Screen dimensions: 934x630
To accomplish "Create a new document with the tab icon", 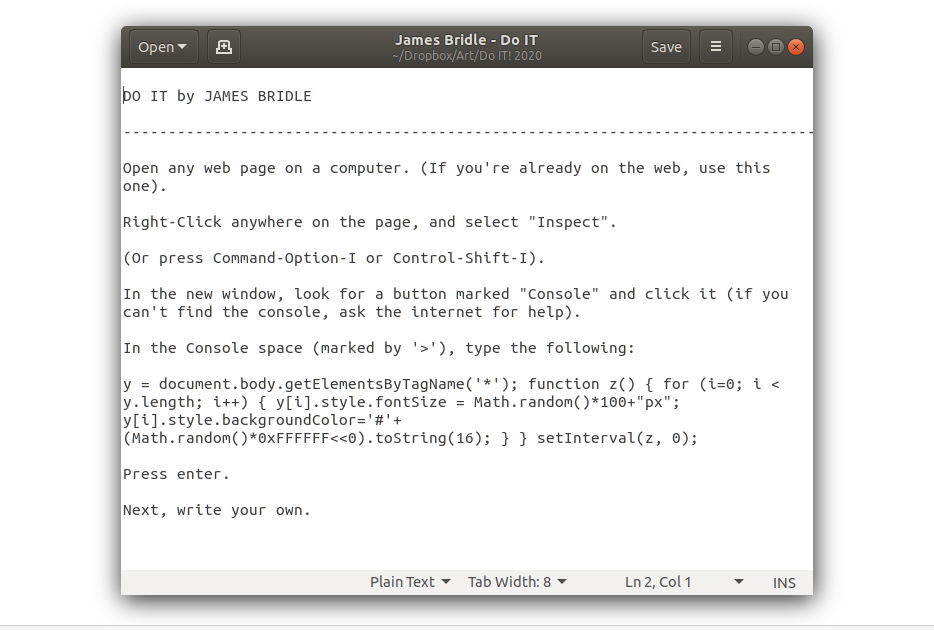I will [224, 47].
